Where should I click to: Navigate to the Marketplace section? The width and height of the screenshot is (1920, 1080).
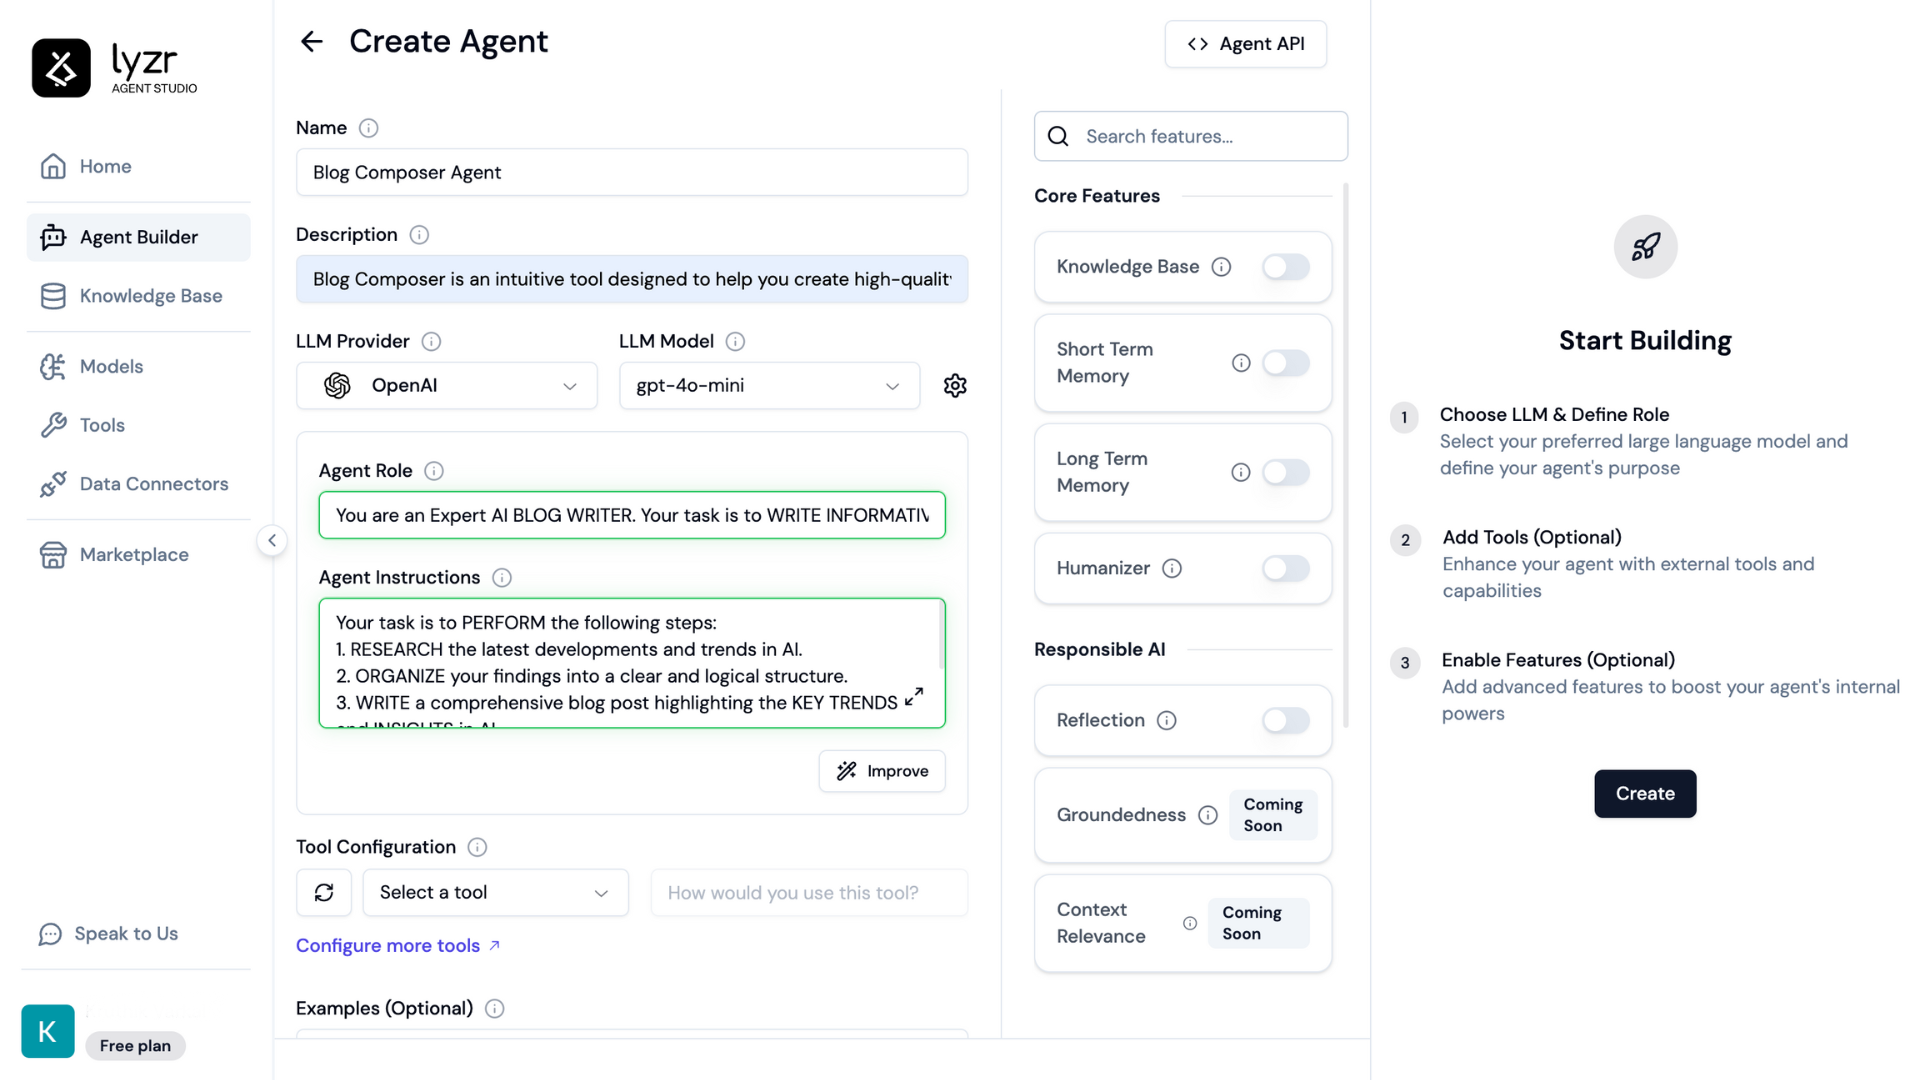click(x=133, y=554)
